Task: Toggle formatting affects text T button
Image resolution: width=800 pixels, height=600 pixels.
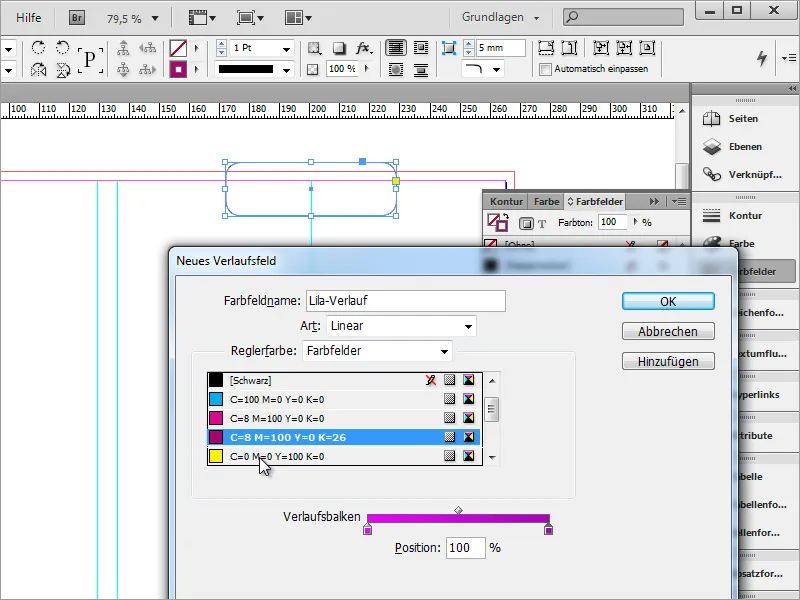Action: [542, 223]
